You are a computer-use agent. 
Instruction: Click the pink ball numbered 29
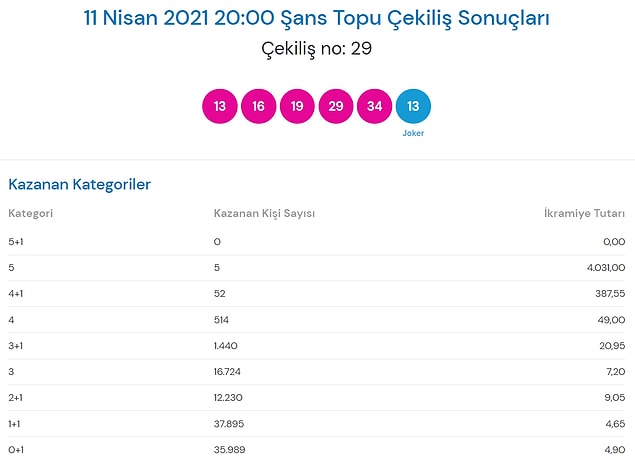click(x=336, y=106)
